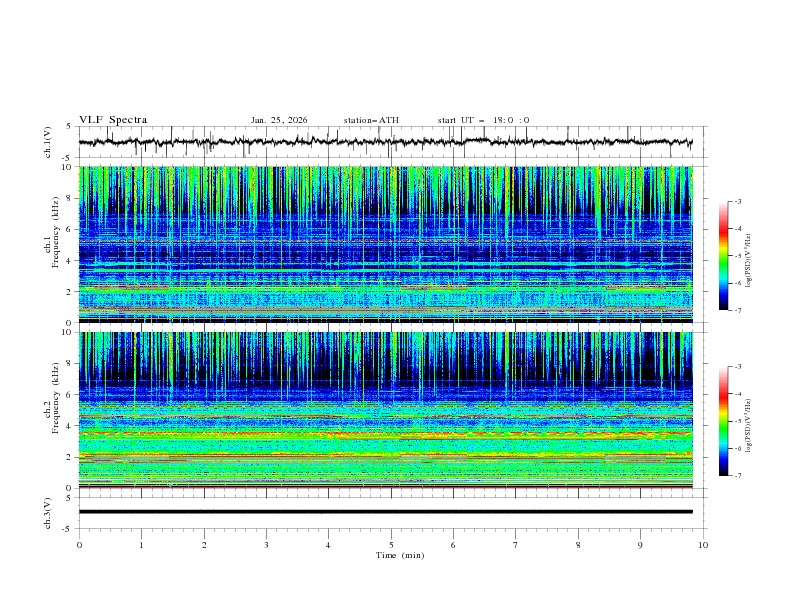Click the "VLF Spectra" title text
The width and height of the screenshot is (792, 612).
pyautogui.click(x=113, y=120)
